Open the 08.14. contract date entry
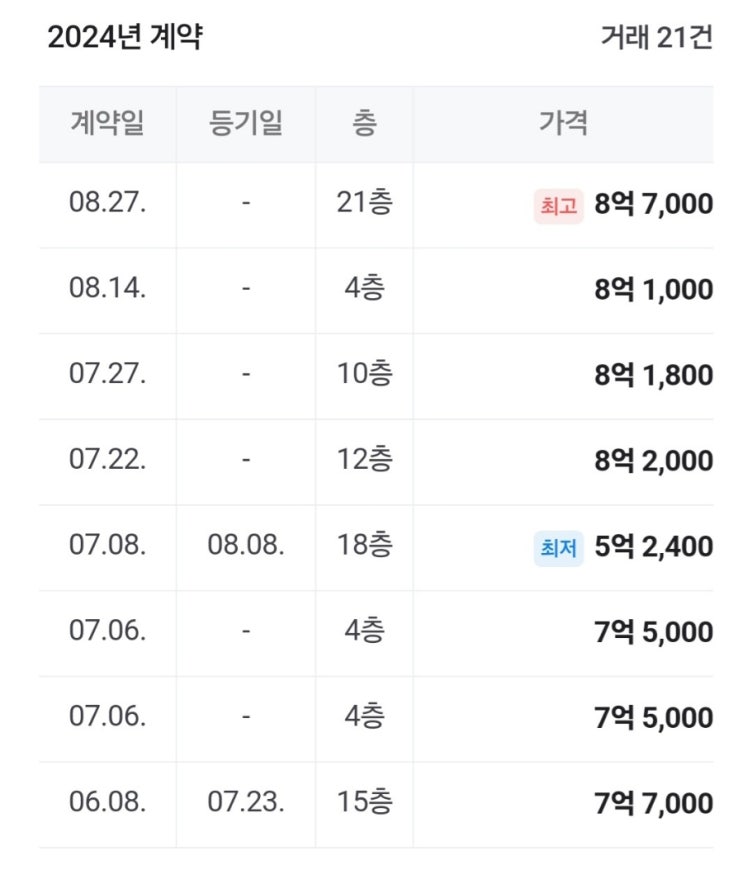The height and width of the screenshot is (879, 743). point(108,290)
